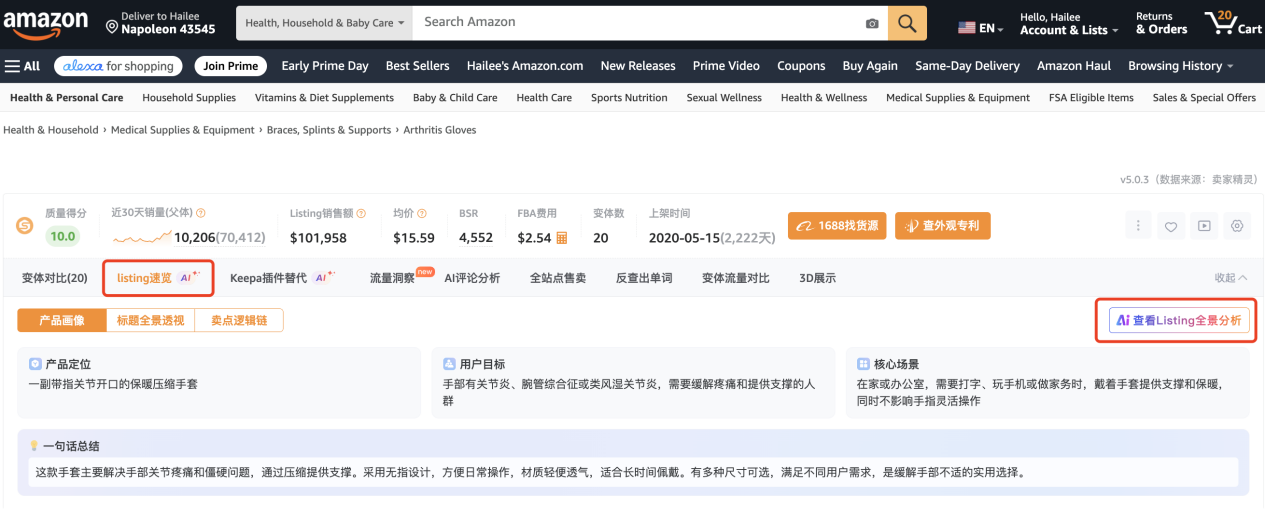
Task: Open the plugin settings gear icon
Action: (x=1237, y=226)
